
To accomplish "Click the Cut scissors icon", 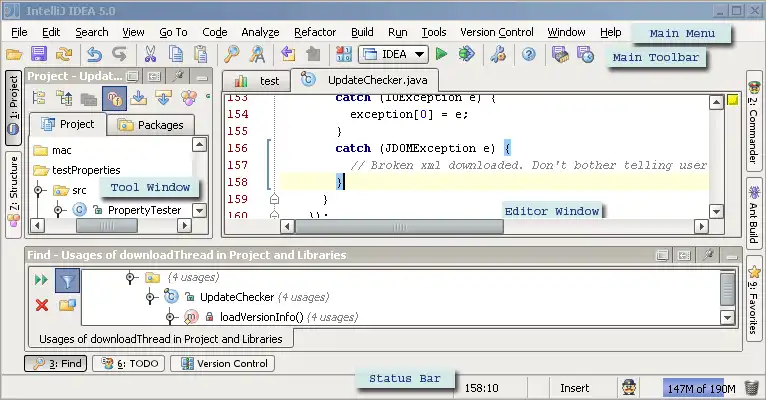I will (150, 54).
